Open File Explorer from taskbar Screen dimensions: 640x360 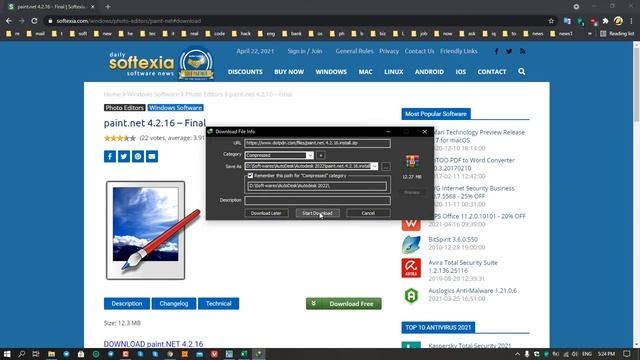click(x=51, y=354)
